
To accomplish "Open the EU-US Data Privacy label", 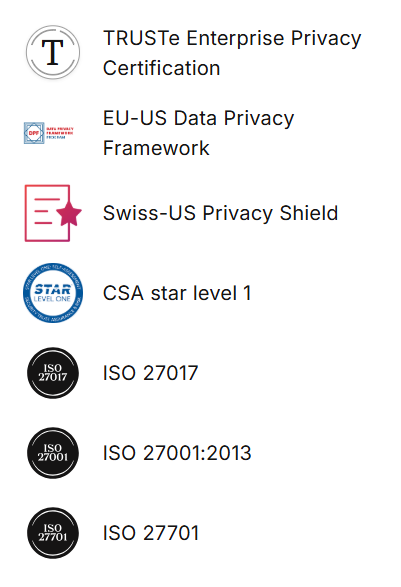I will (x=198, y=118).
